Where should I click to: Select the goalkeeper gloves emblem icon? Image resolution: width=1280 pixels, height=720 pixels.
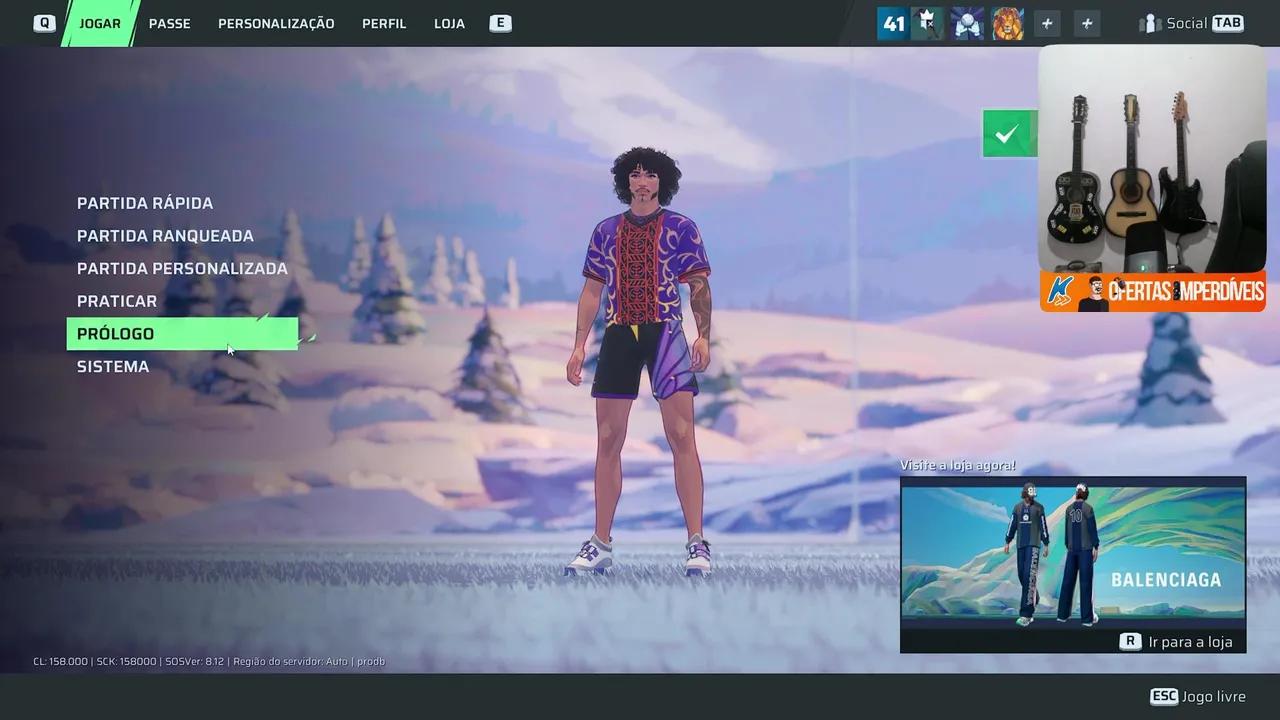[x=965, y=22]
